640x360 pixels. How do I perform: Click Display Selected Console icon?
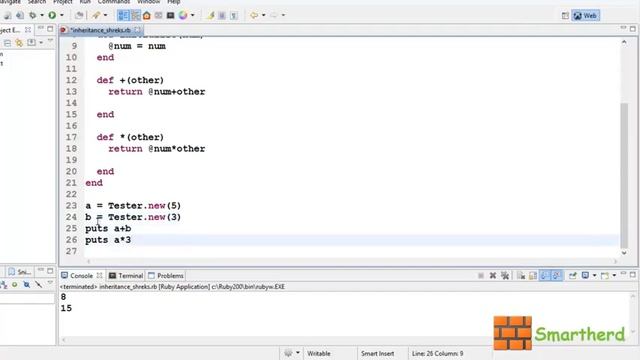coord(585,276)
